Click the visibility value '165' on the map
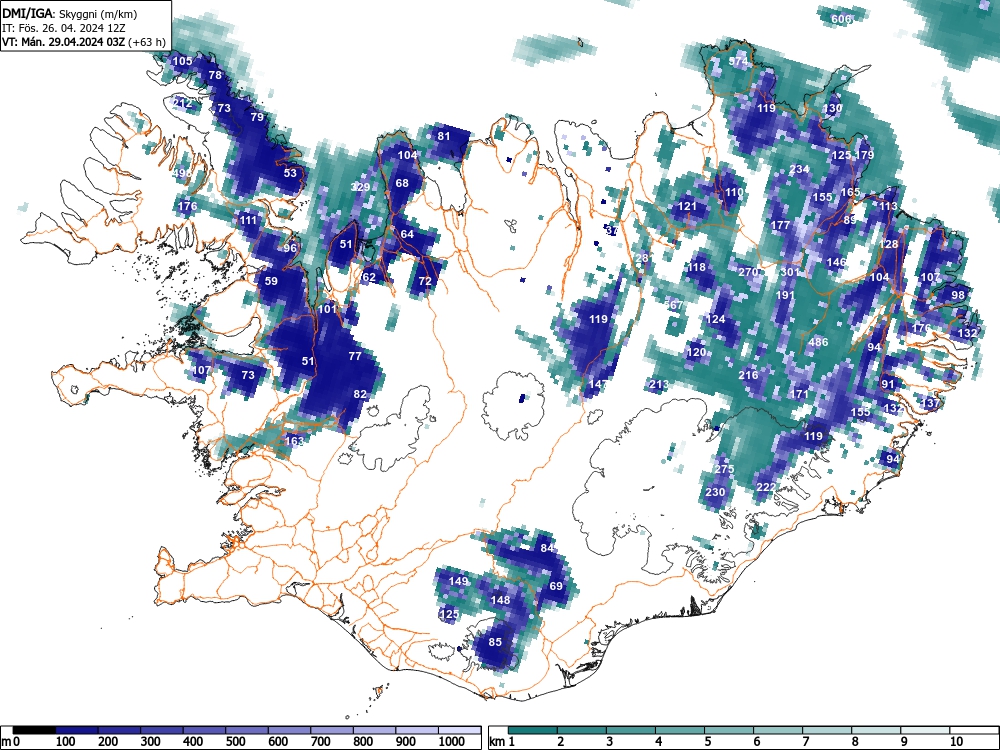 pos(850,192)
